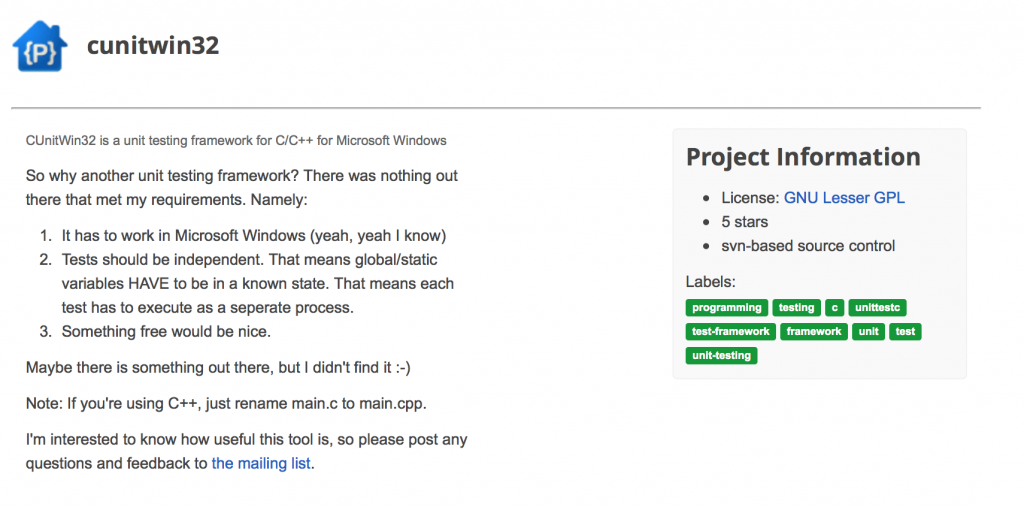Click the note about renaming main.c
Screen dimensions: 1024x507
(x=226, y=404)
